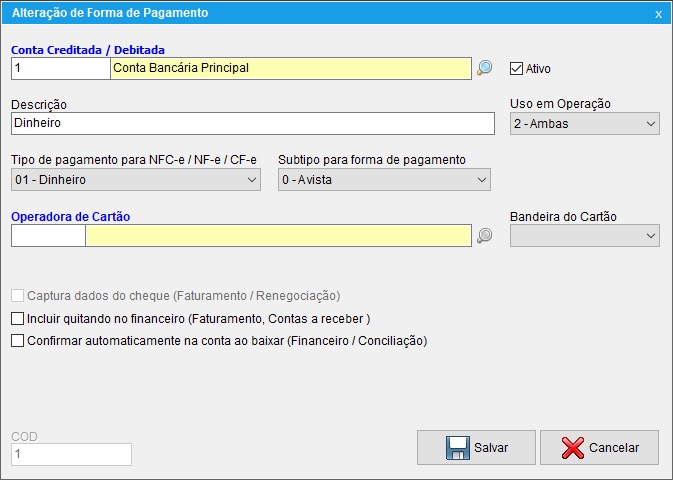
Task: Tick Confirmar automaticamente na conta ao baixar
Action: click(x=18, y=340)
